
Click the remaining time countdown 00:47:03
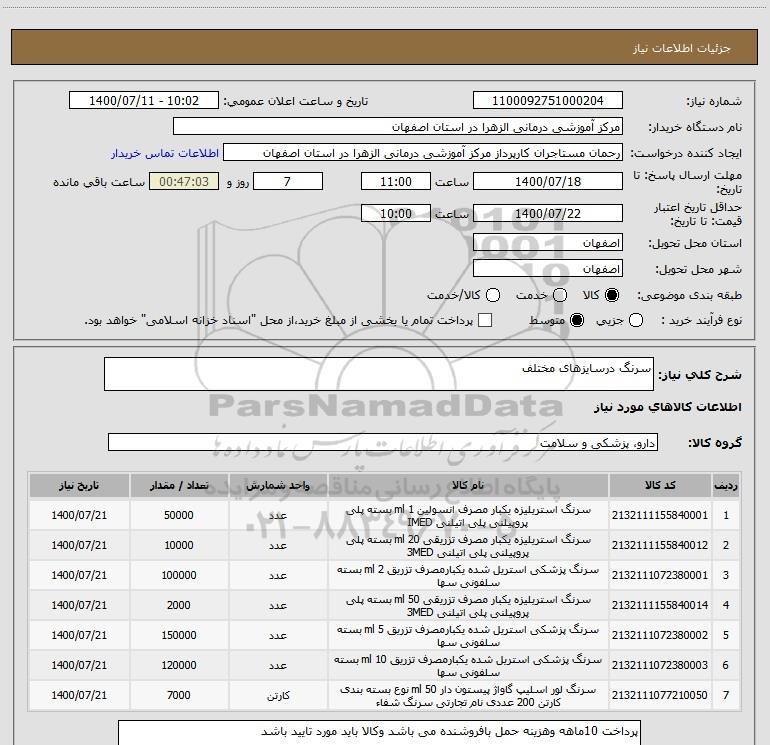pyautogui.click(x=184, y=181)
